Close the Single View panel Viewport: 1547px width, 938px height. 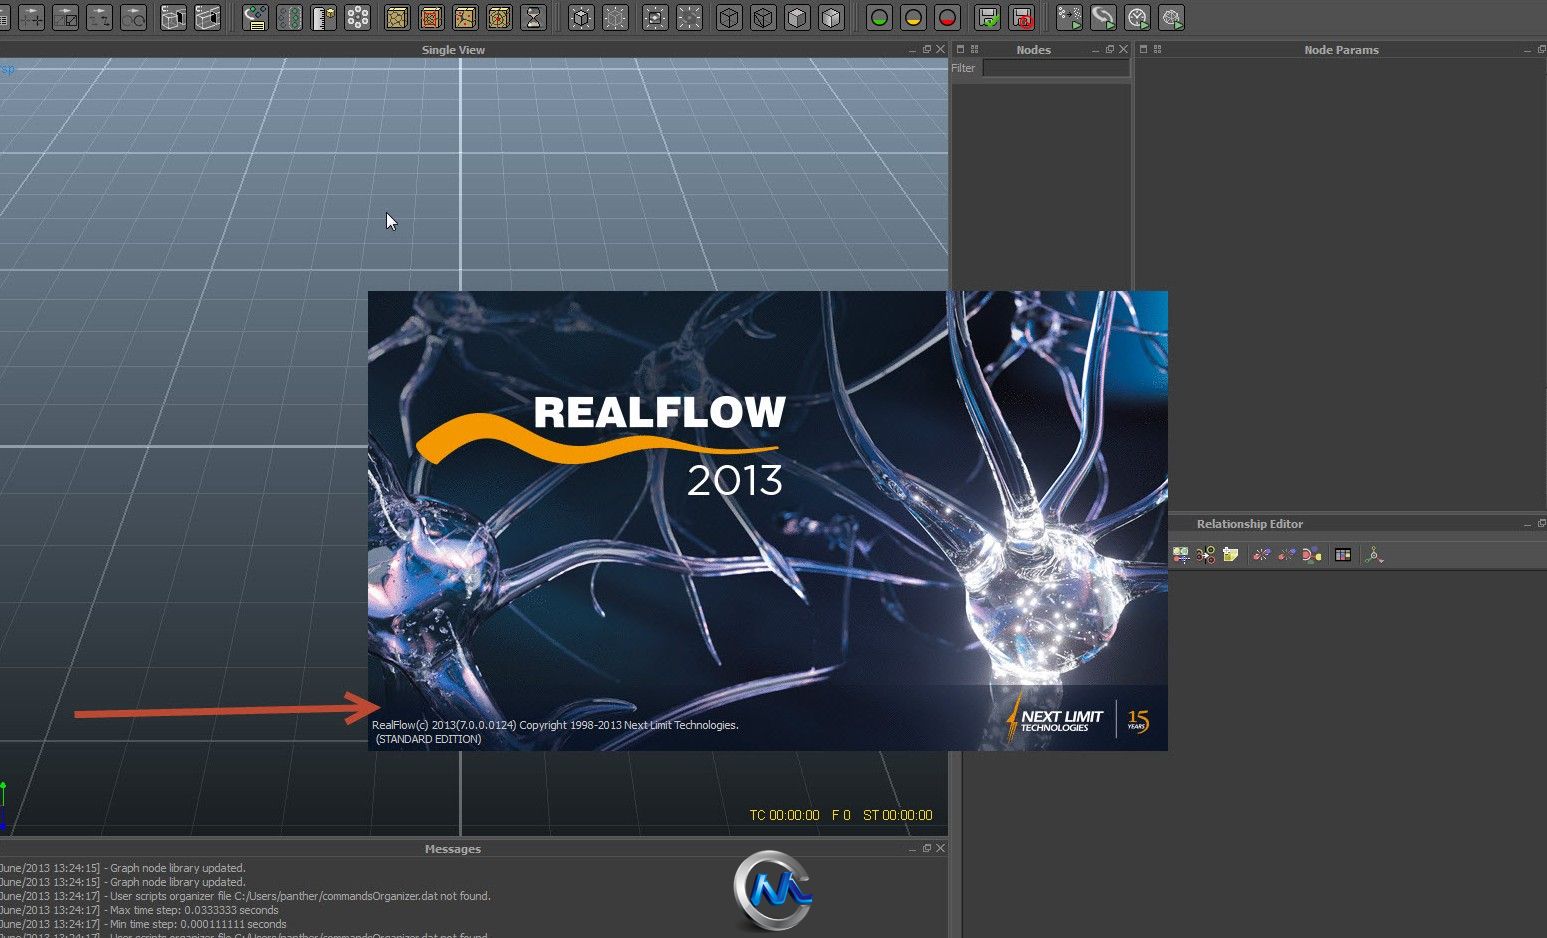[x=940, y=49]
